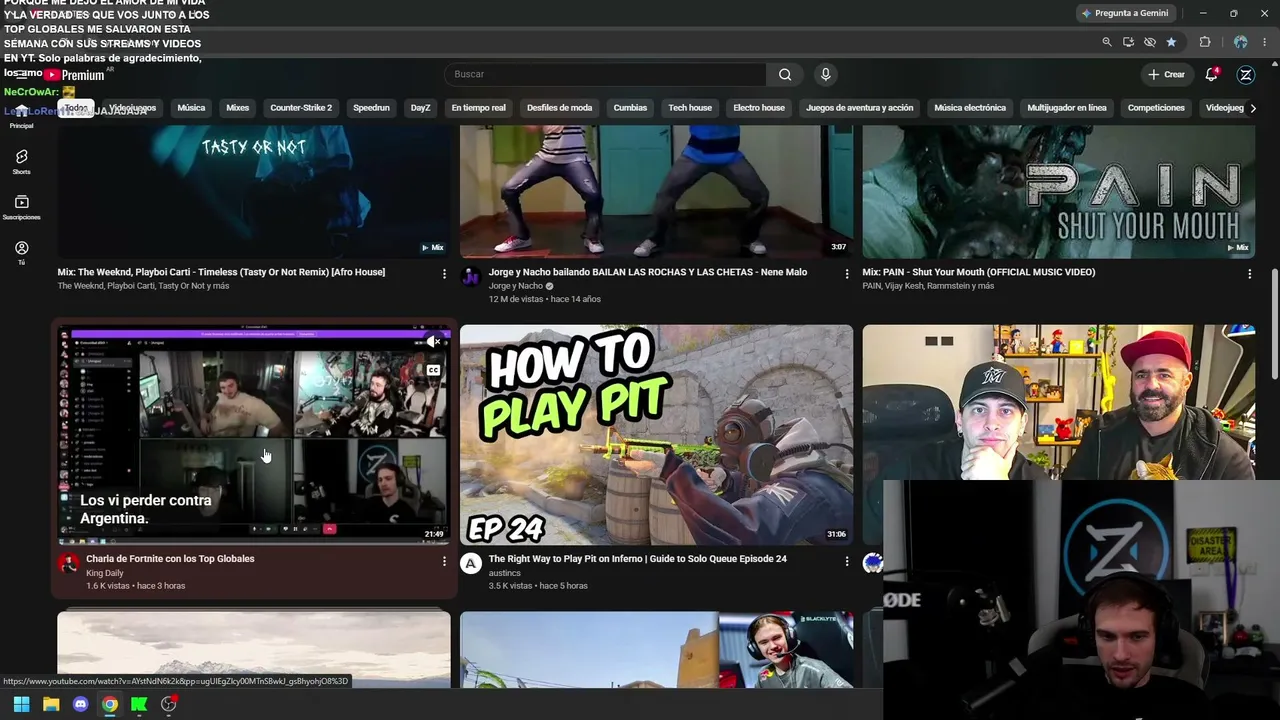Select the En tiempo real chip
Viewport: 1280px width, 720px height.
click(478, 108)
